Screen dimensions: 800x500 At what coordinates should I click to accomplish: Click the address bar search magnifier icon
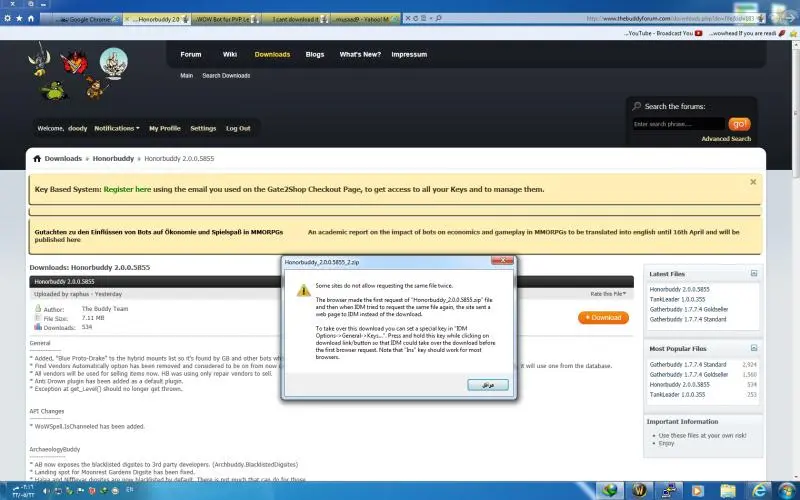[438, 18]
